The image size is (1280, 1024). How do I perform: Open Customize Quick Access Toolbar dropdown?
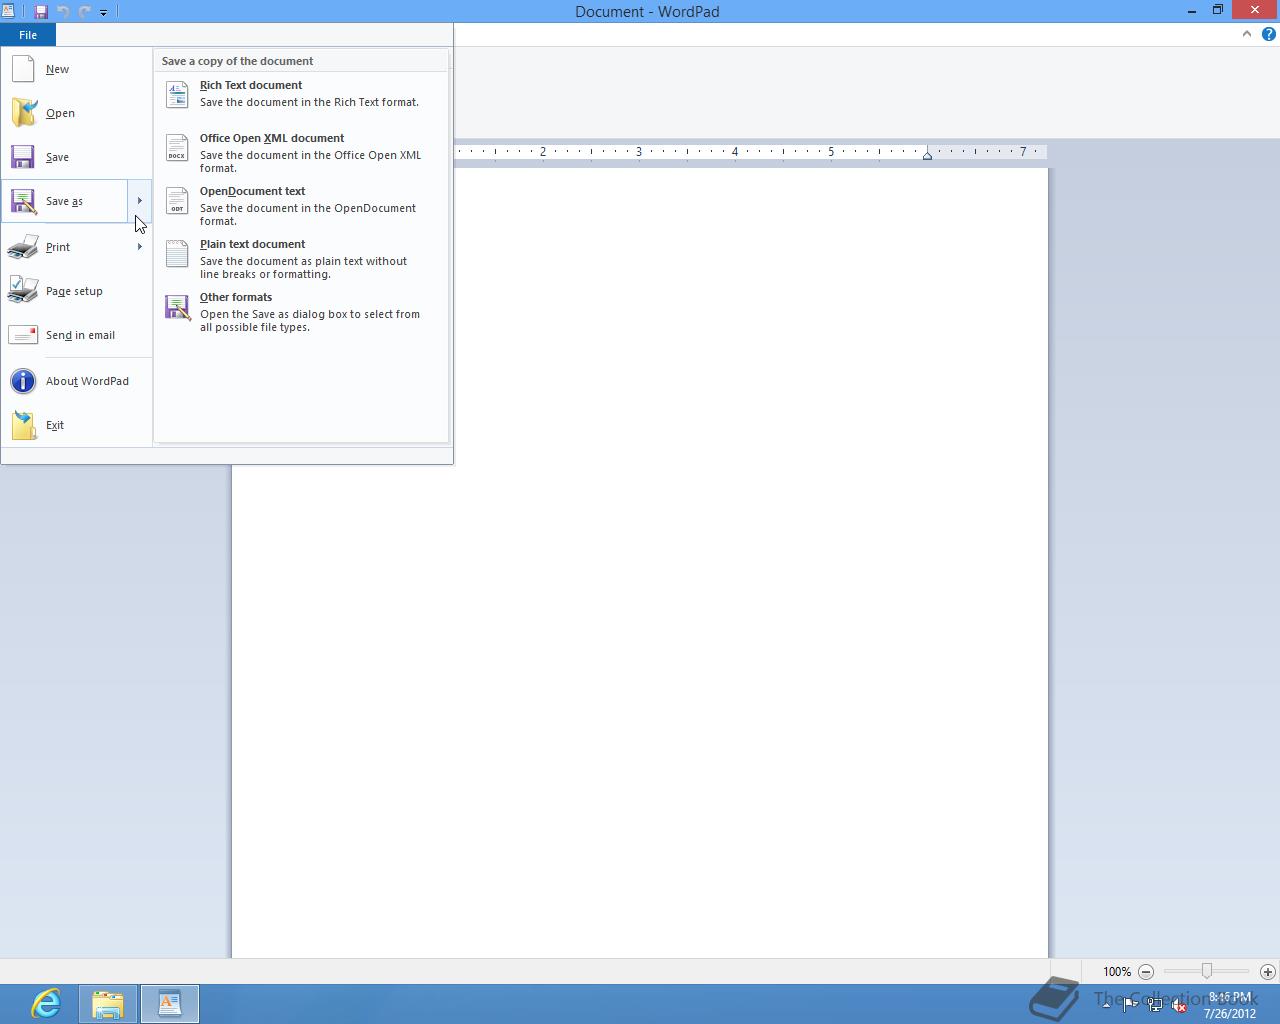tap(103, 12)
